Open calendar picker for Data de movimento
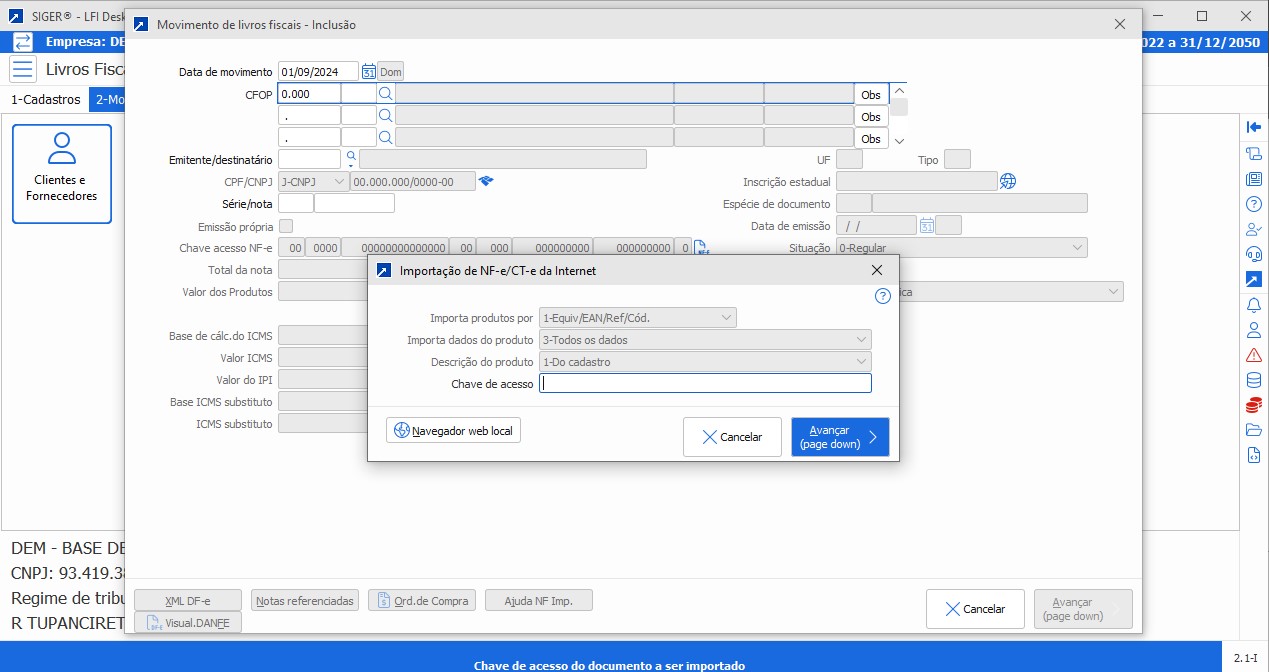 pos(368,72)
